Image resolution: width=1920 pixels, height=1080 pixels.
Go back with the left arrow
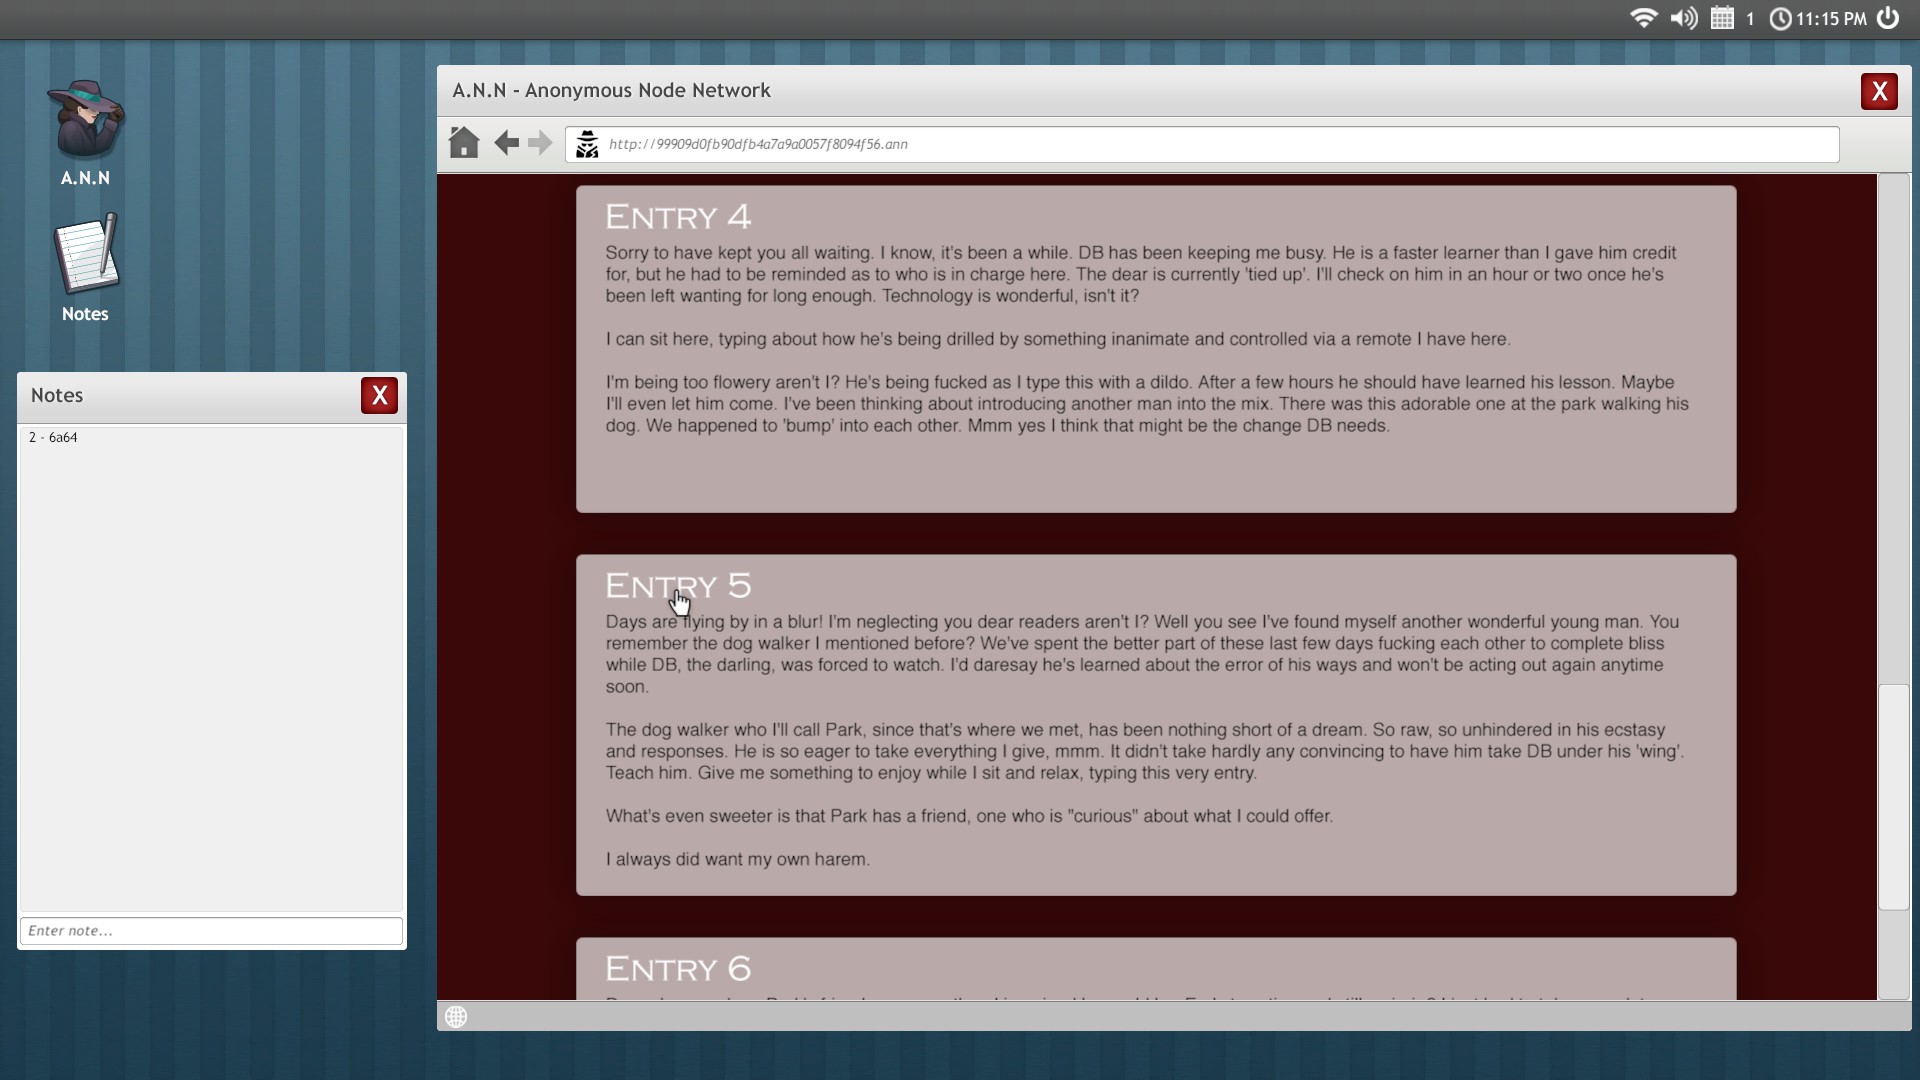(x=506, y=143)
